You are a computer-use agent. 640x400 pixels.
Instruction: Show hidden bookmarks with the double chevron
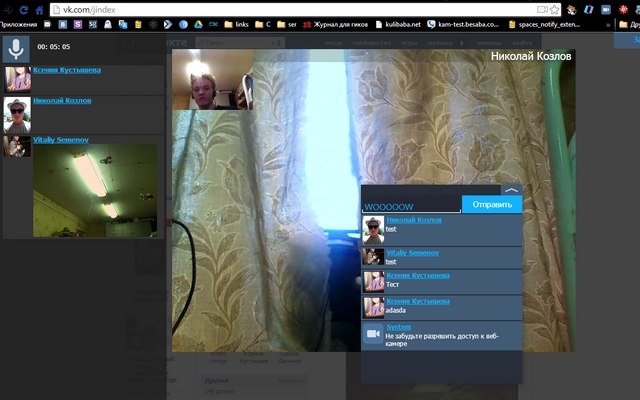coord(608,25)
